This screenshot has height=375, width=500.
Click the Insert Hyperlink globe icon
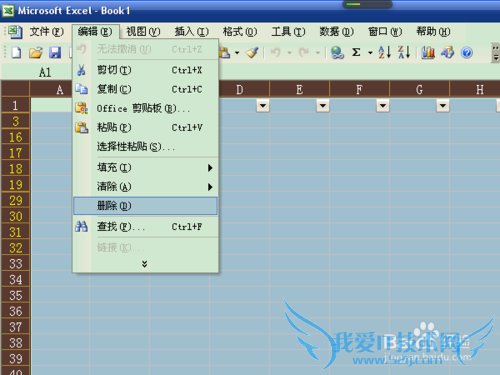tap(337, 52)
